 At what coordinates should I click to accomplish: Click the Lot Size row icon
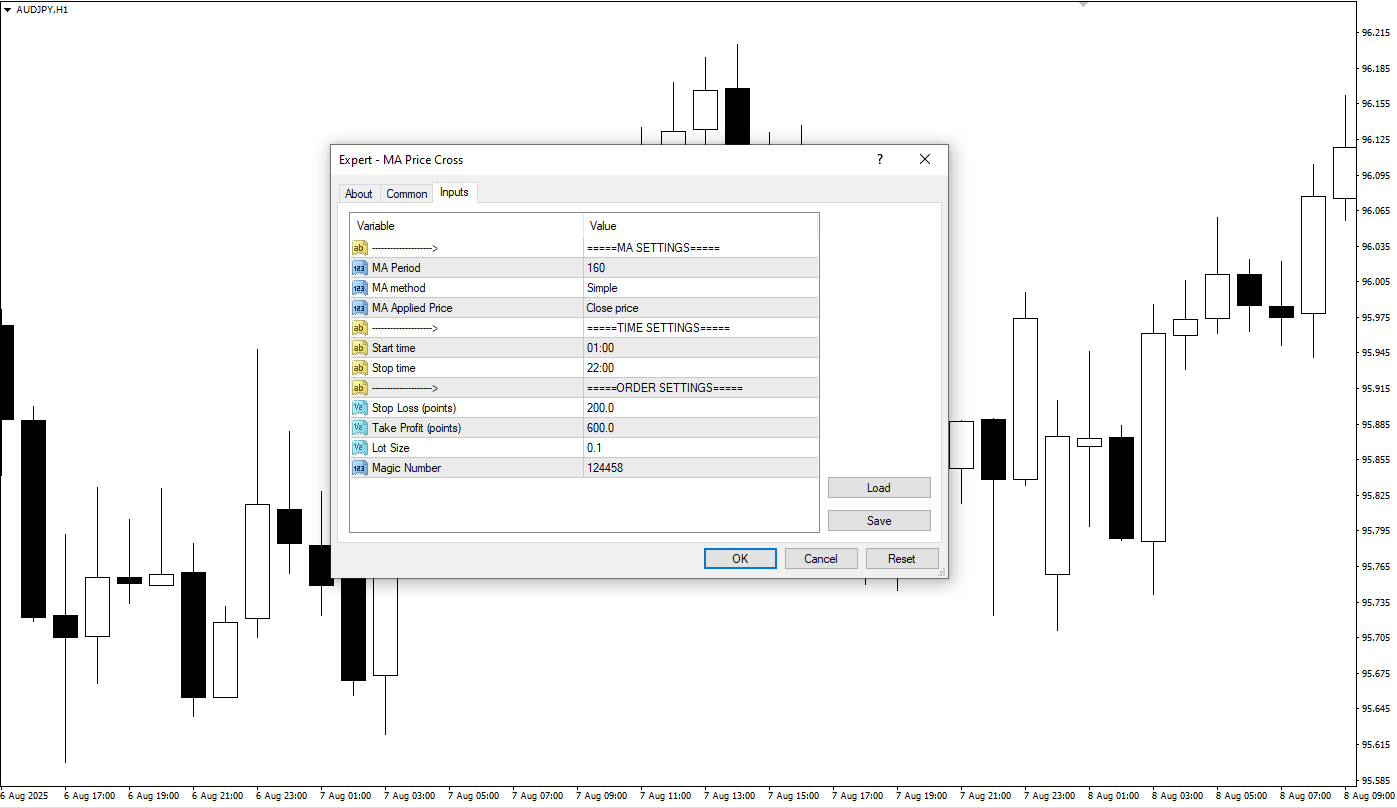(x=360, y=448)
